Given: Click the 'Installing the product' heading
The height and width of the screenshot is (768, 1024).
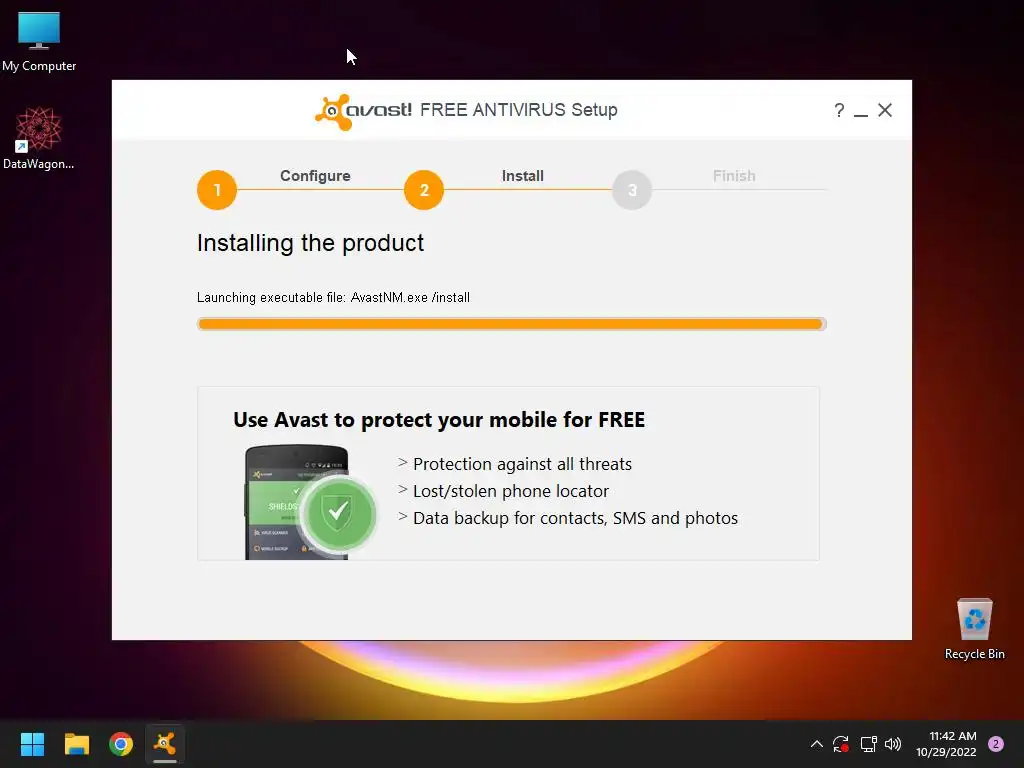Looking at the screenshot, I should pyautogui.click(x=310, y=244).
